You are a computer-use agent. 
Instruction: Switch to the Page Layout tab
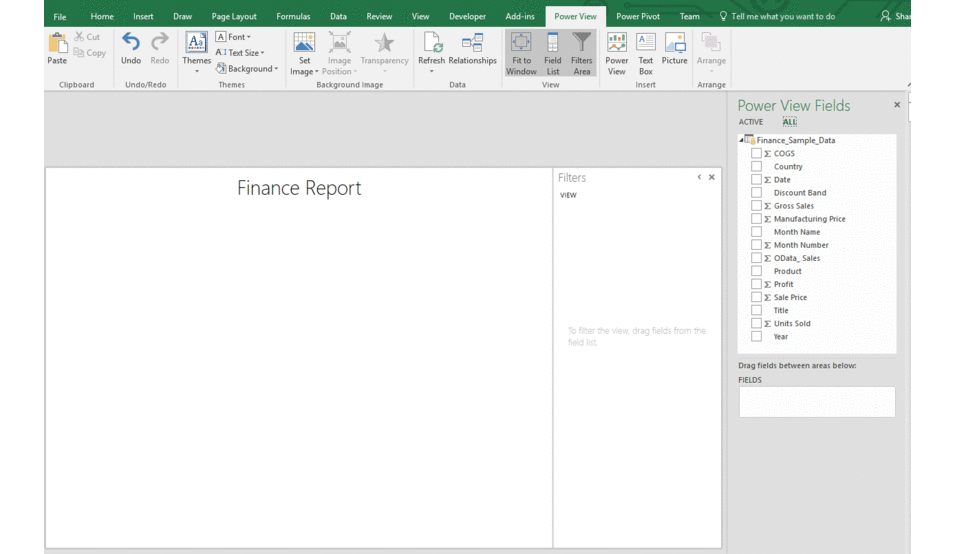pos(234,16)
